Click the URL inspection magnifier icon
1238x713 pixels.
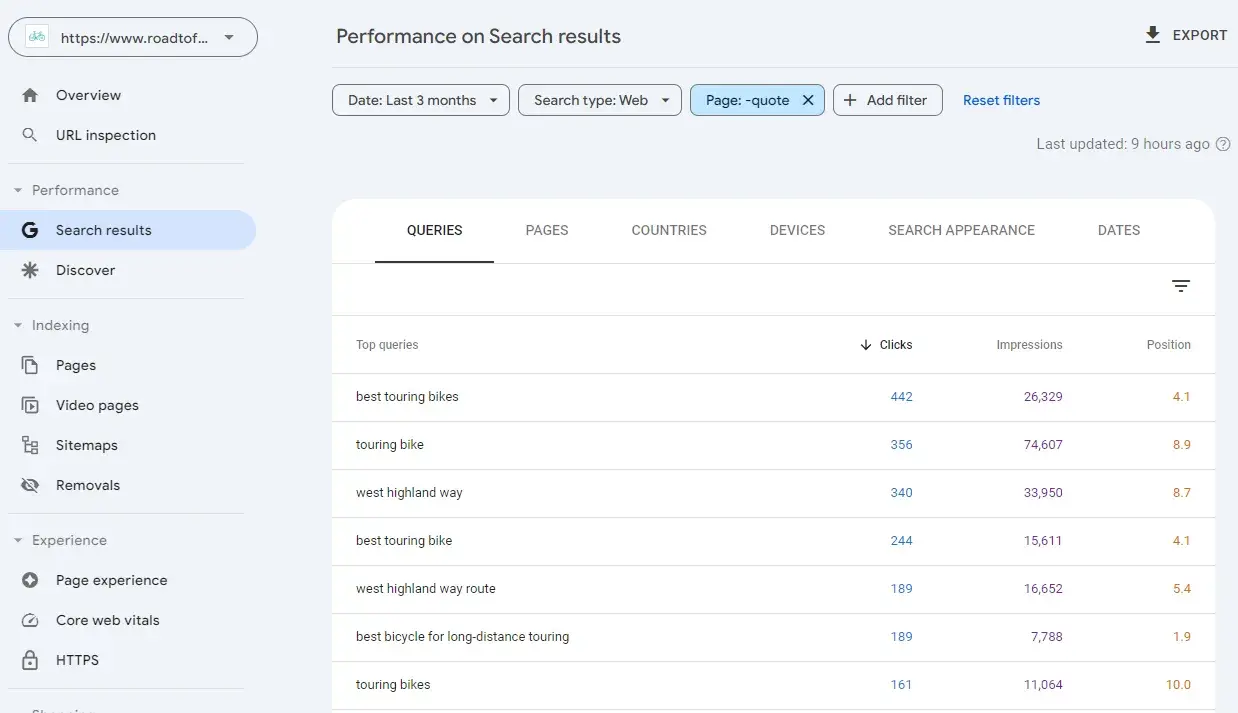click(x=30, y=135)
